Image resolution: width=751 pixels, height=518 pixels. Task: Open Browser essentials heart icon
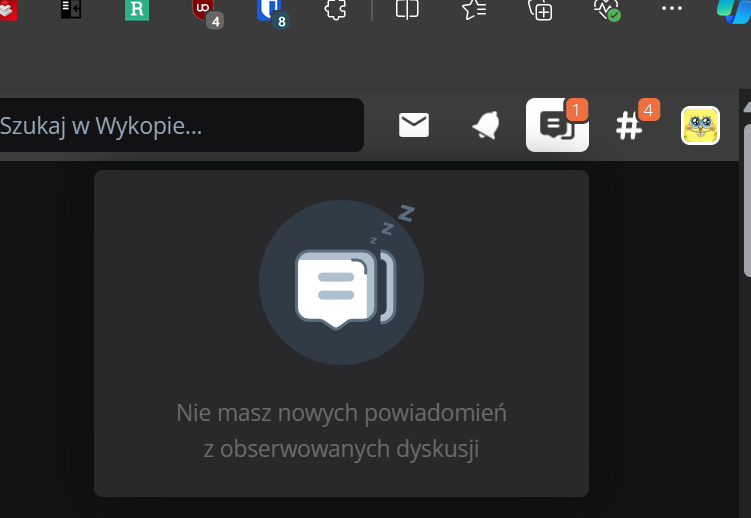click(x=606, y=10)
